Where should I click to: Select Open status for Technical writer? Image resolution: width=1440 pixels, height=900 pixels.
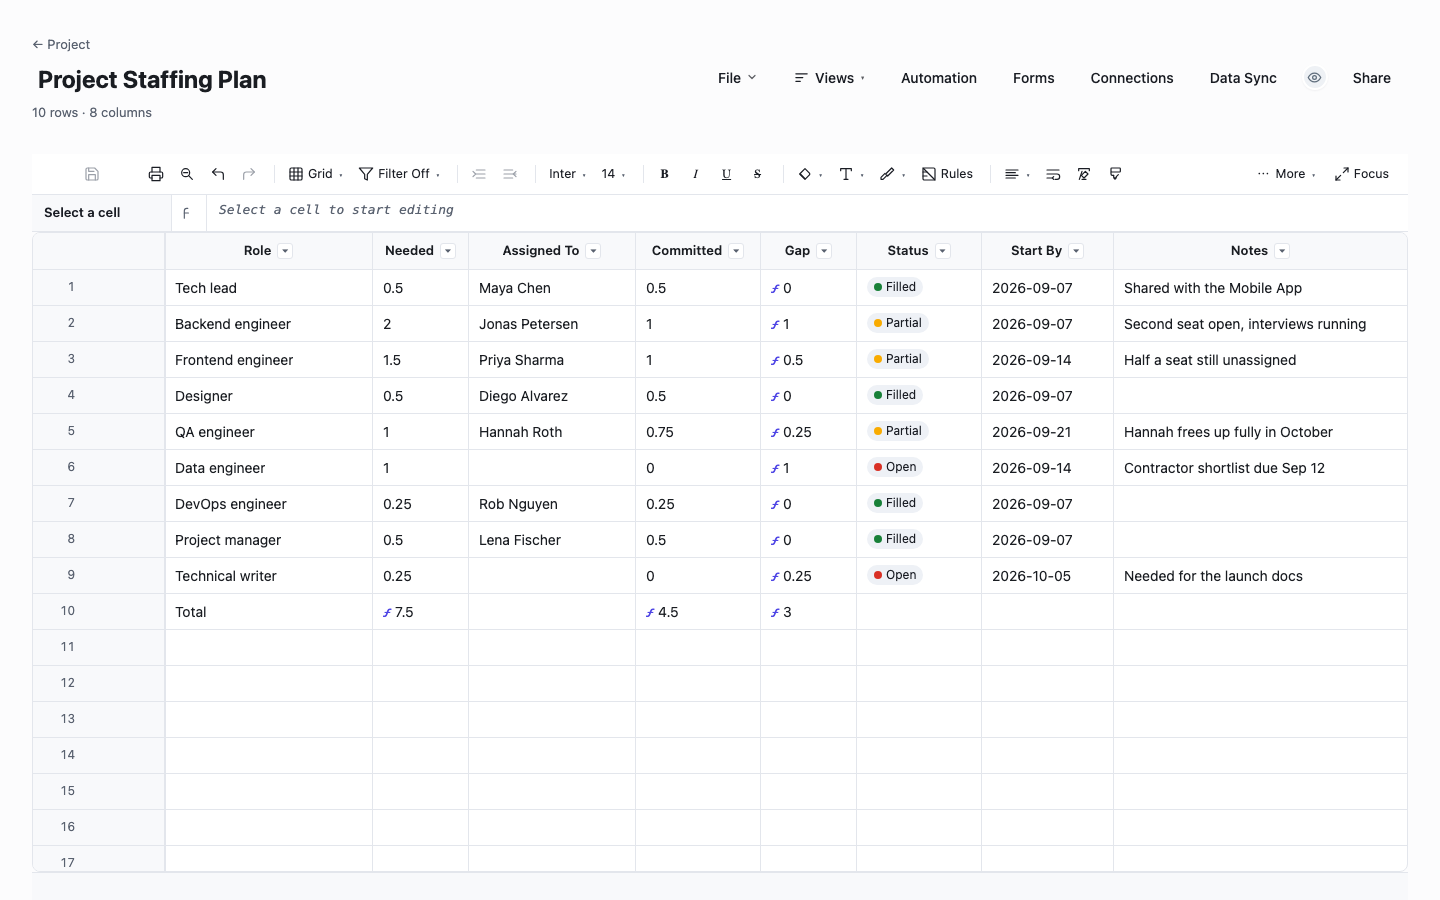click(x=895, y=575)
